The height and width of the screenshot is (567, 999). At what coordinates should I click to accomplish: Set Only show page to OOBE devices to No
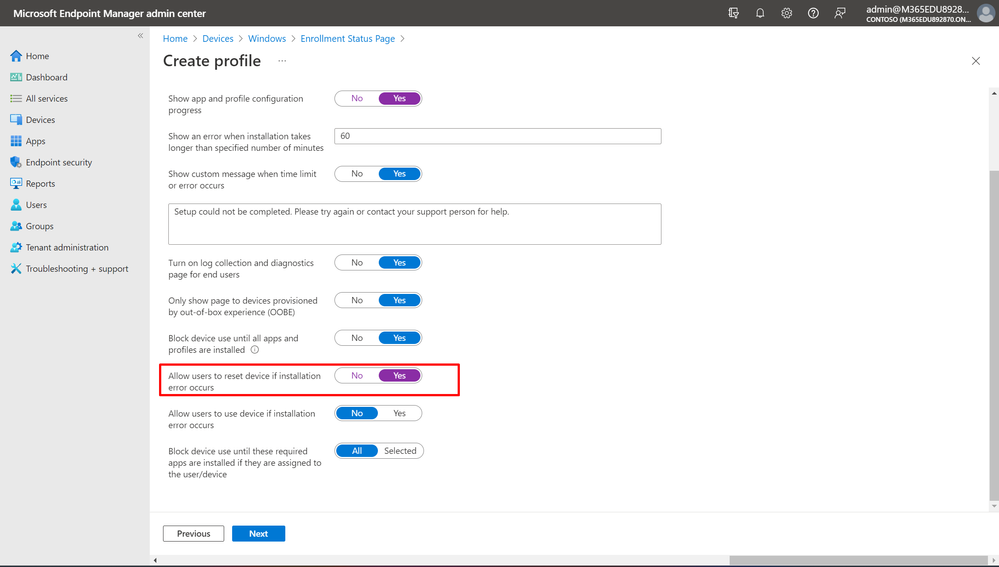[357, 300]
